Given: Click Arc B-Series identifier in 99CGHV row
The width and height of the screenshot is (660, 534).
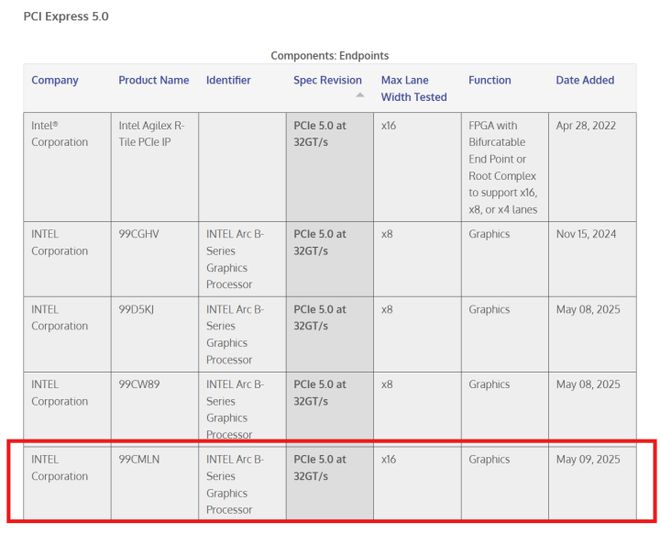Looking at the screenshot, I should 235,259.
